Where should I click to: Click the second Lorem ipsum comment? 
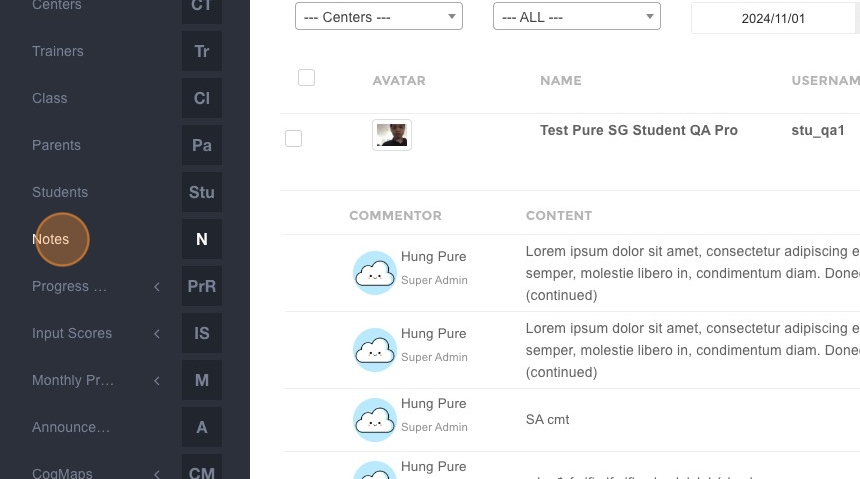point(692,350)
